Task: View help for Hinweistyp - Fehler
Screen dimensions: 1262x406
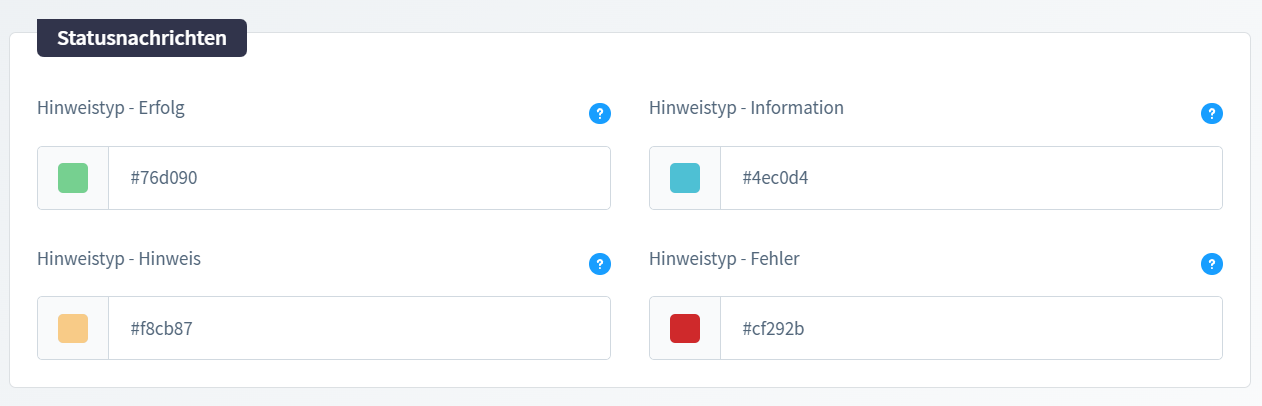Action: 1212,264
